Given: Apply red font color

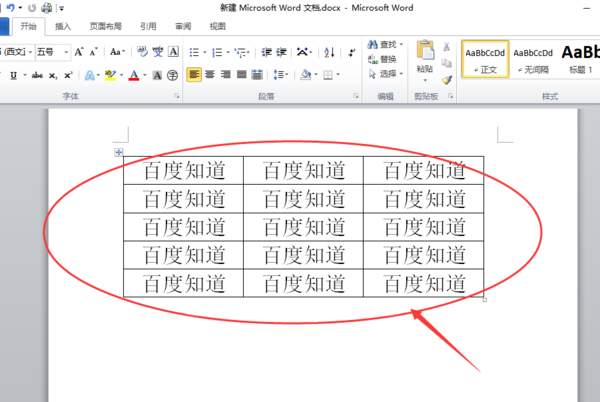Looking at the screenshot, I should click(134, 75).
